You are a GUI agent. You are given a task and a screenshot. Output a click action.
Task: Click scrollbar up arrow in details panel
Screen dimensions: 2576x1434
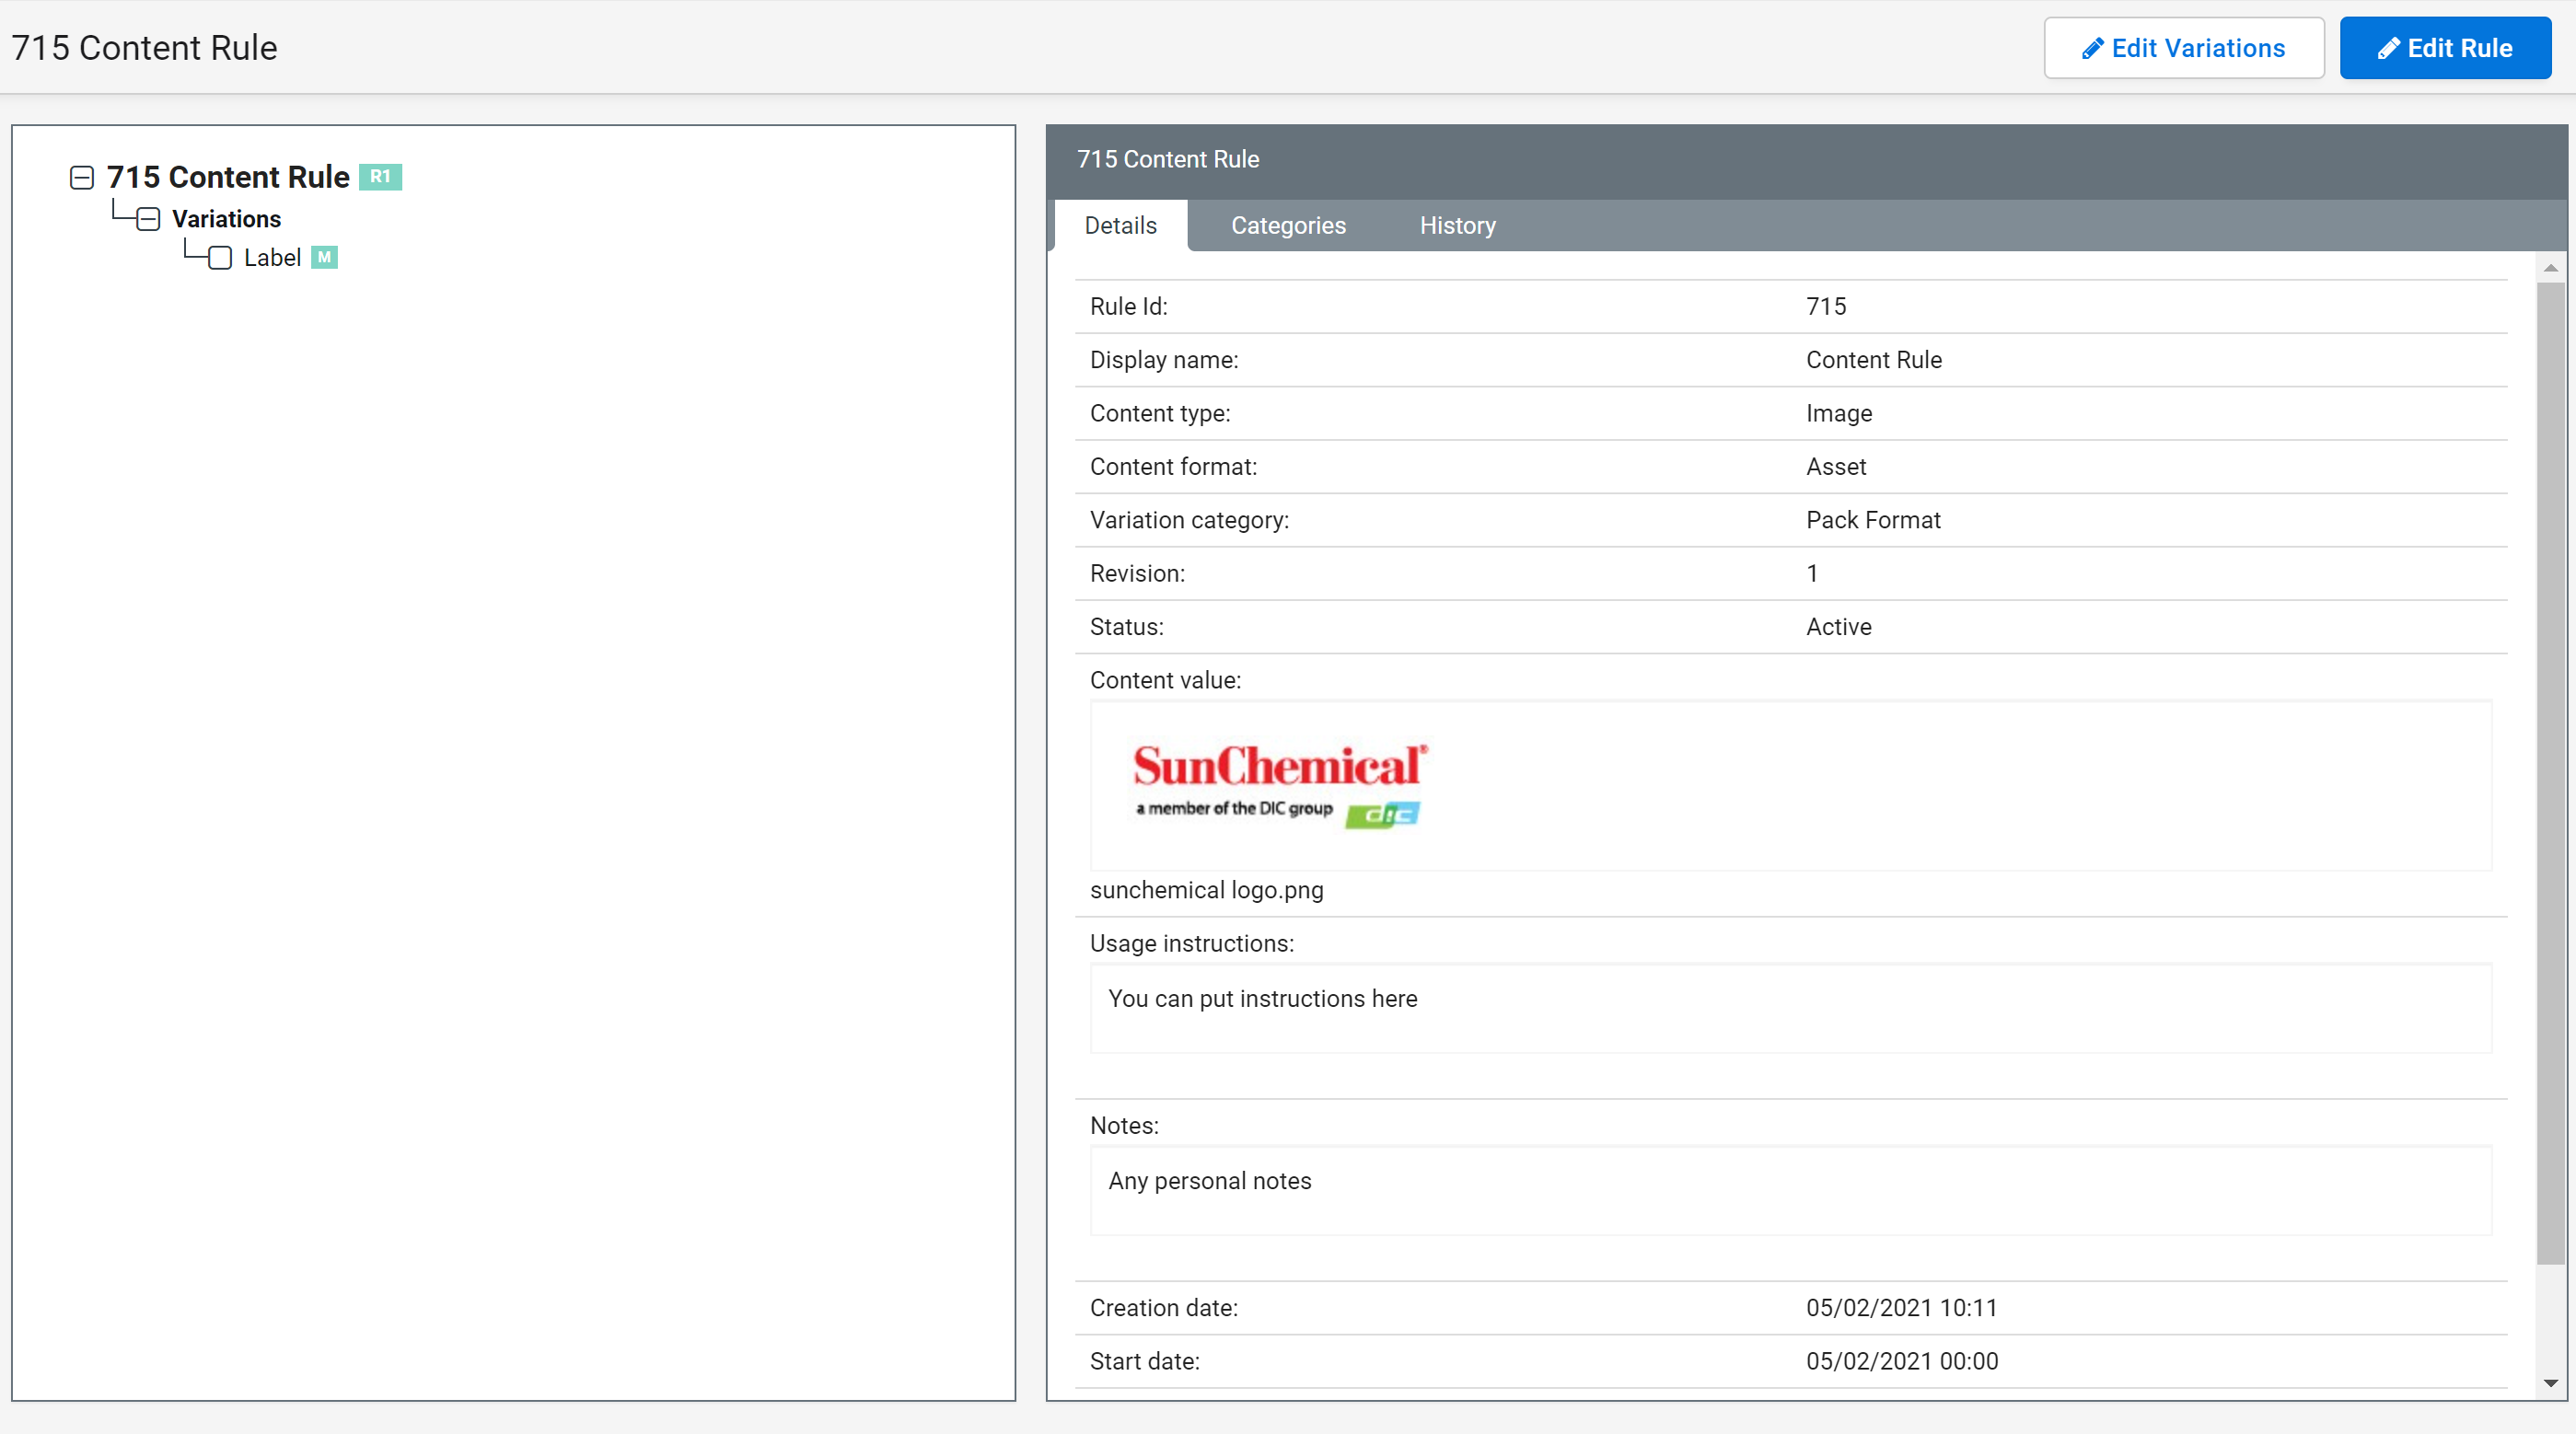pyautogui.click(x=2550, y=268)
